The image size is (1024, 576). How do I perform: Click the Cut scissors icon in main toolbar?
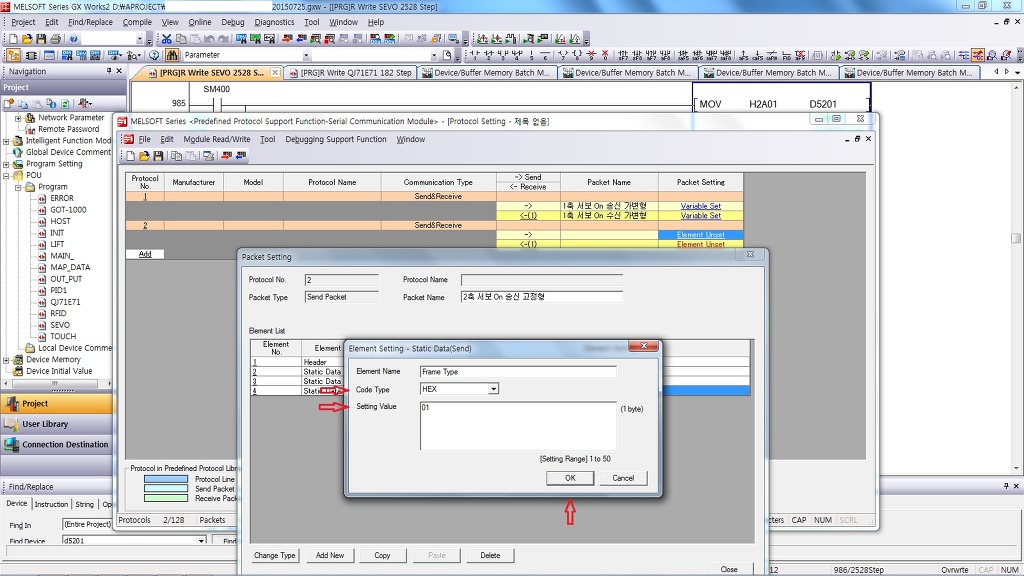[x=168, y=39]
